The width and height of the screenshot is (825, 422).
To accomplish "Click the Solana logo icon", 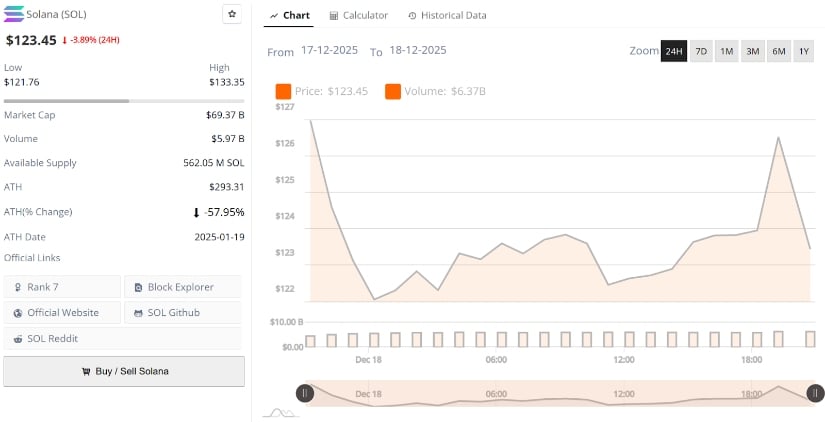I will pyautogui.click(x=16, y=15).
